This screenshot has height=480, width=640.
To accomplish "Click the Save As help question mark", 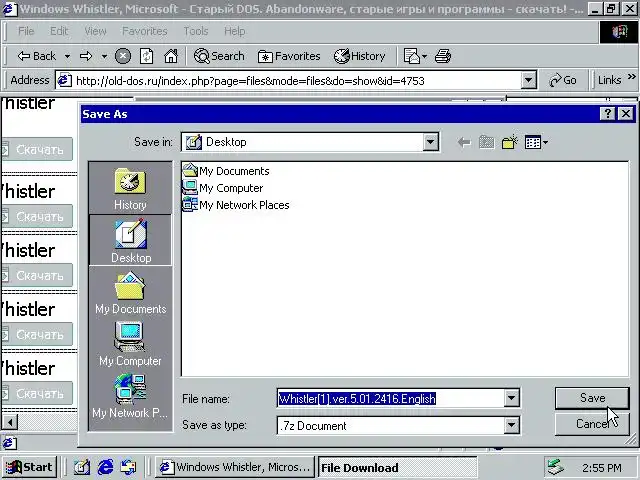I will pyautogui.click(x=607, y=113).
